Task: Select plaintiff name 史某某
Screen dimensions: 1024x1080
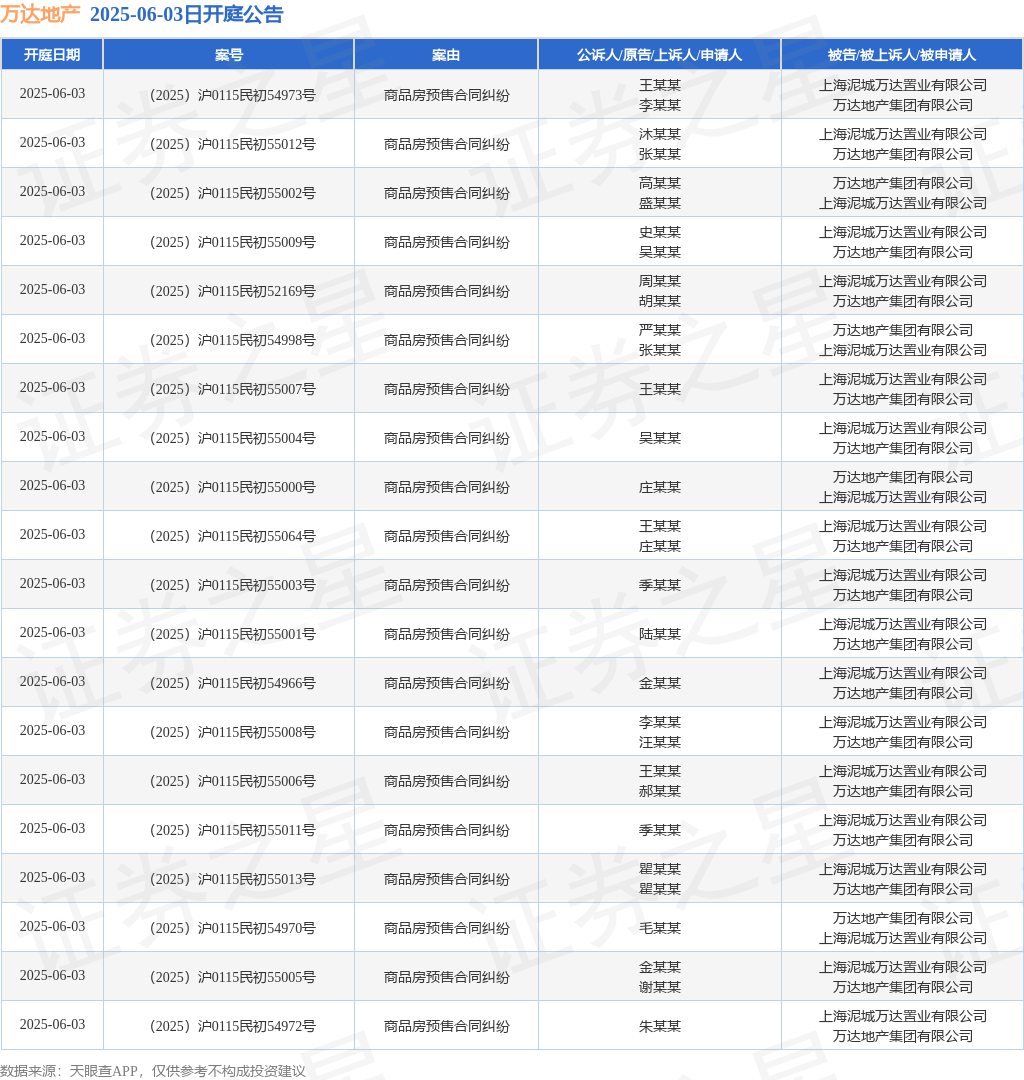Action: (x=660, y=232)
